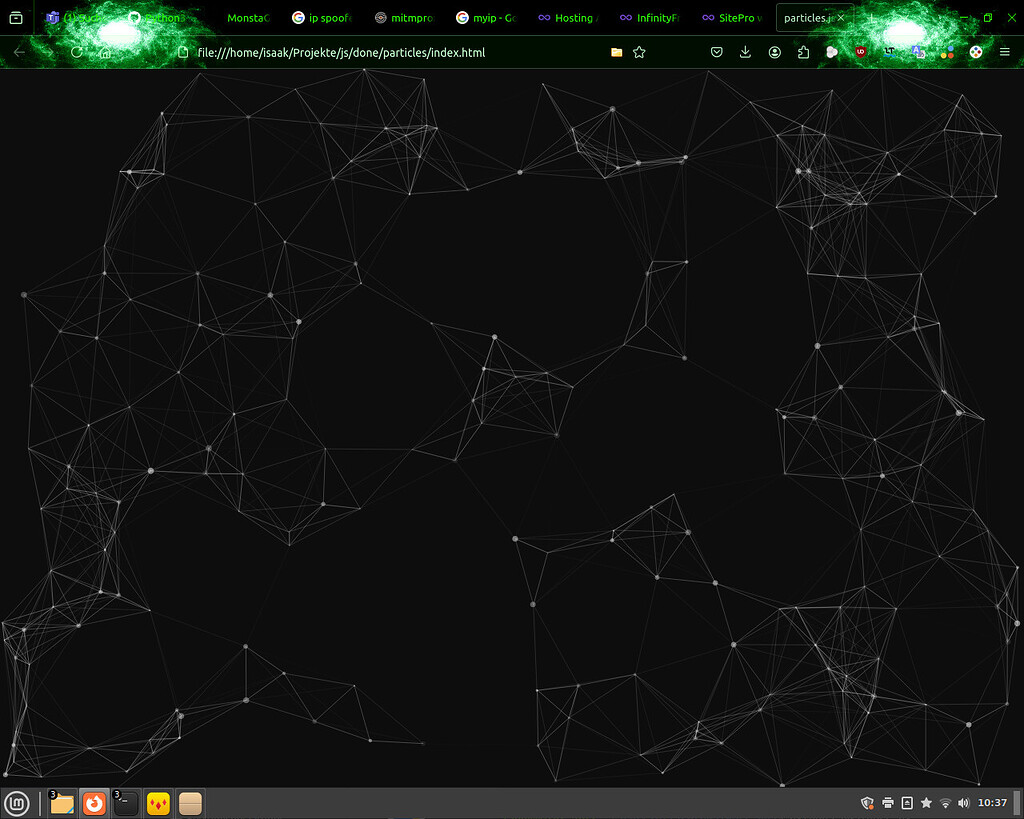Open the translate extension icon

click(x=918, y=52)
